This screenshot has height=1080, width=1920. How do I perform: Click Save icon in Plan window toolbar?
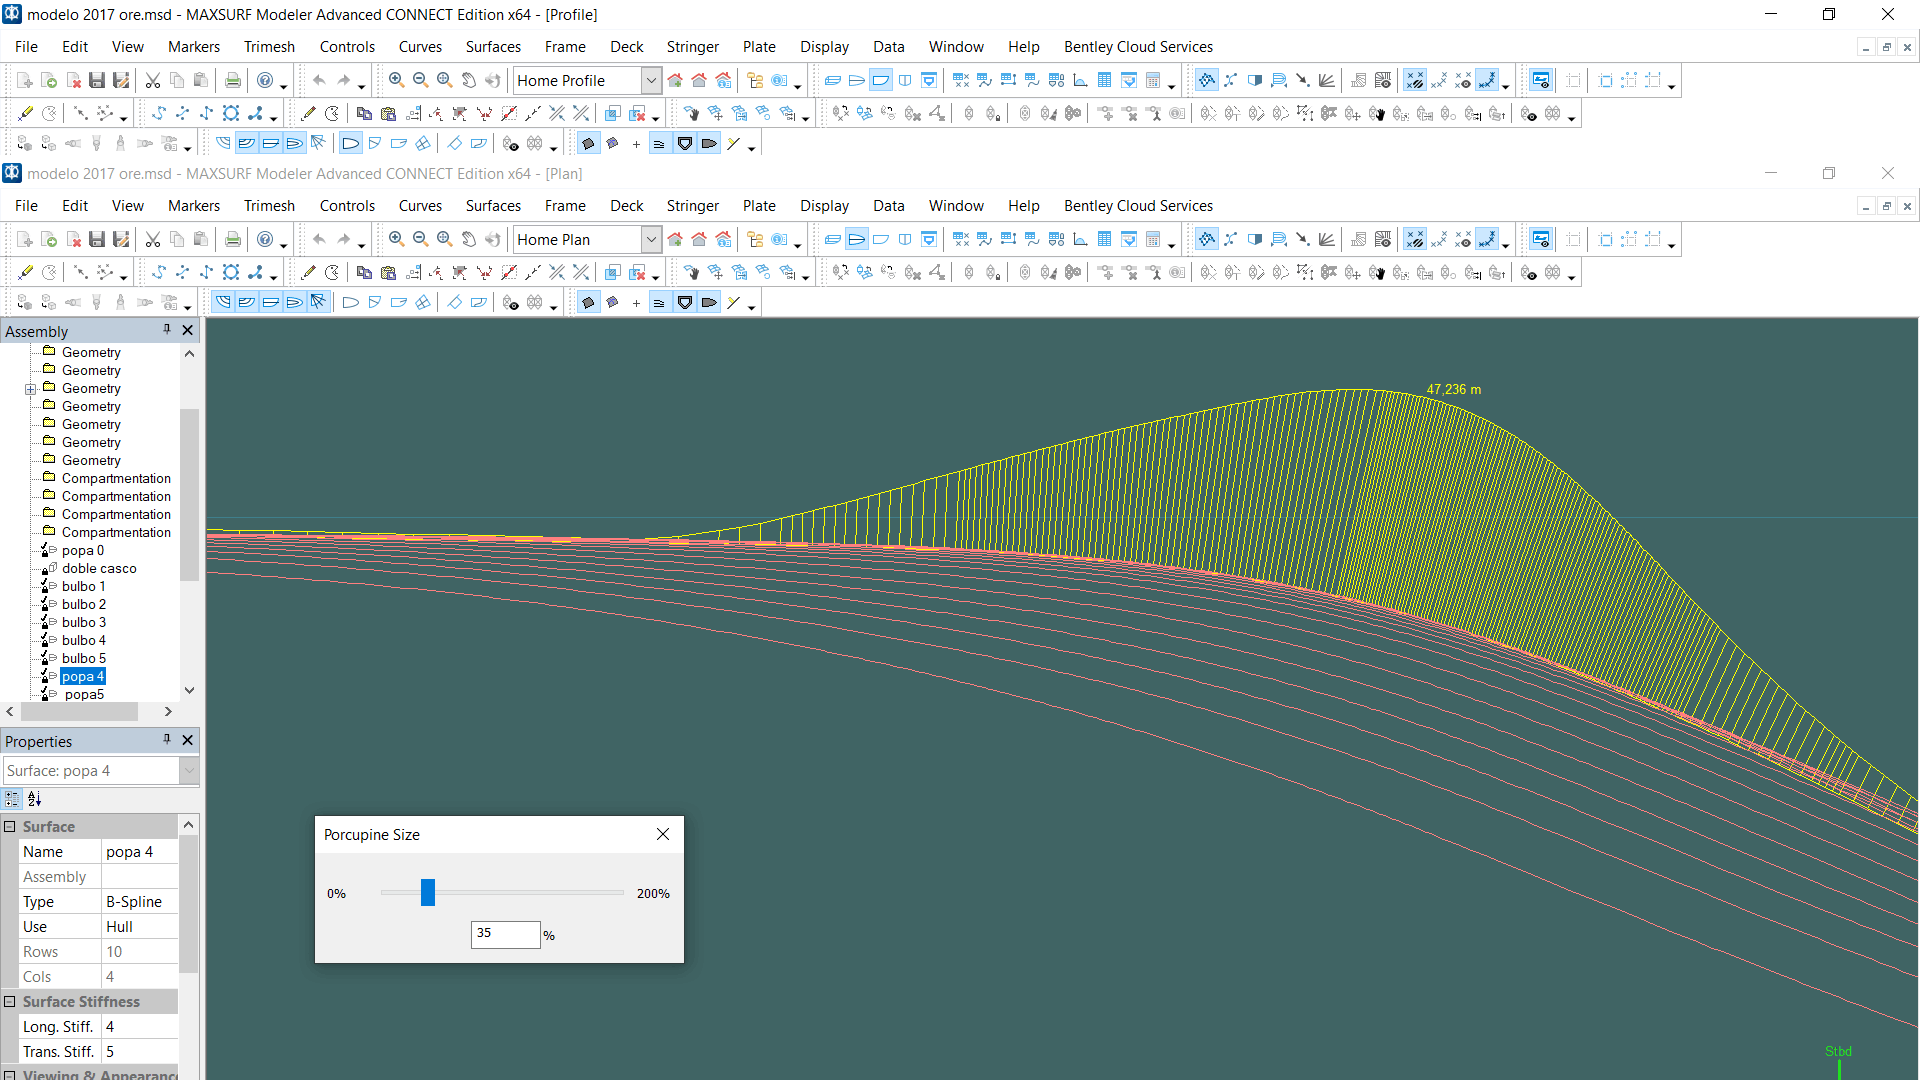coord(97,240)
